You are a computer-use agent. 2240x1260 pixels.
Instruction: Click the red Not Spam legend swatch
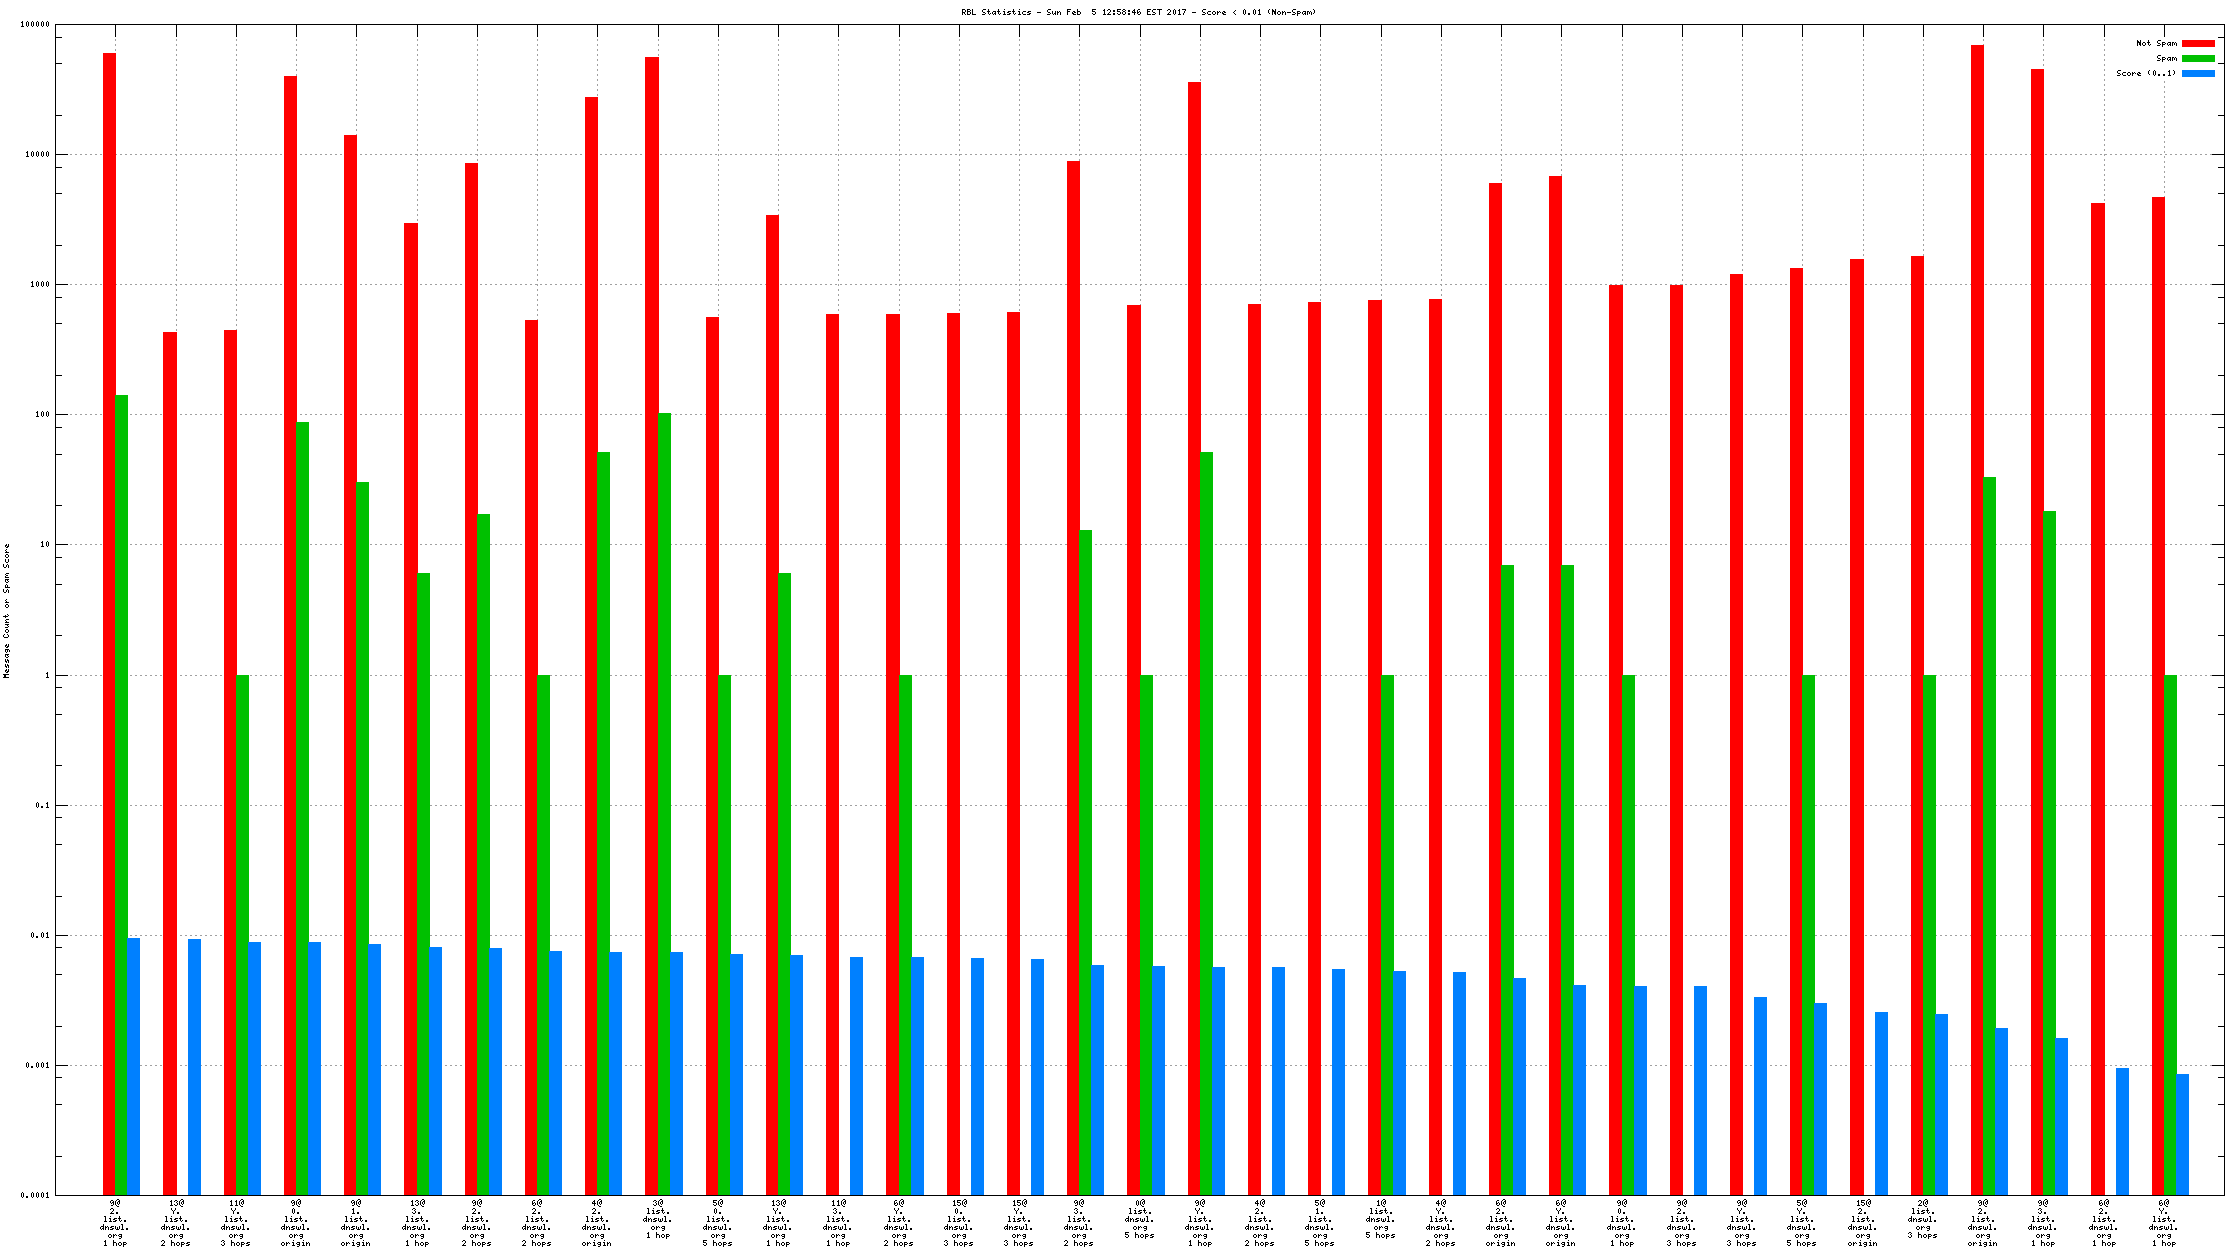tap(2198, 43)
